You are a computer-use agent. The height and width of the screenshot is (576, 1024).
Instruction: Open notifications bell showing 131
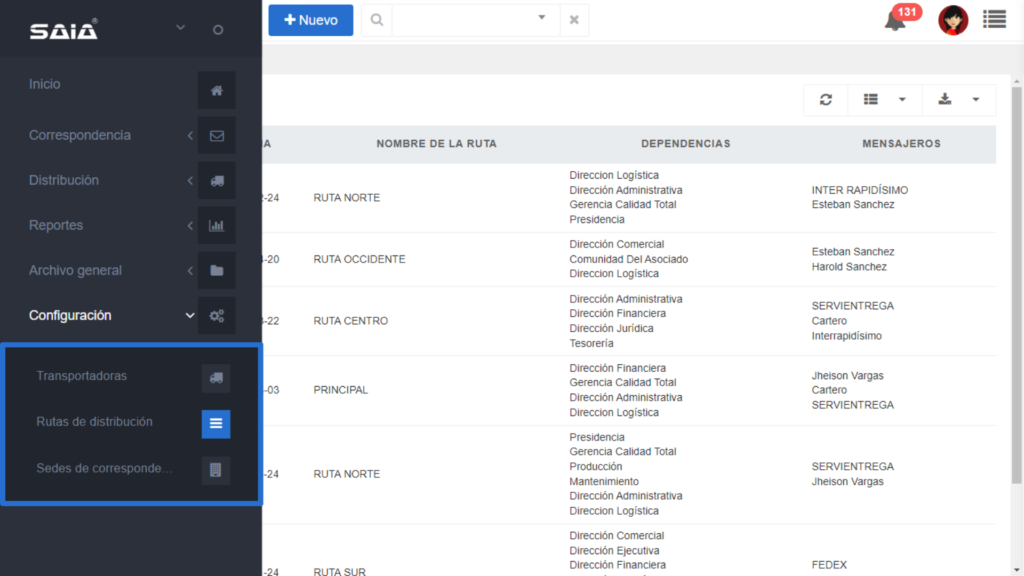pyautogui.click(x=895, y=20)
